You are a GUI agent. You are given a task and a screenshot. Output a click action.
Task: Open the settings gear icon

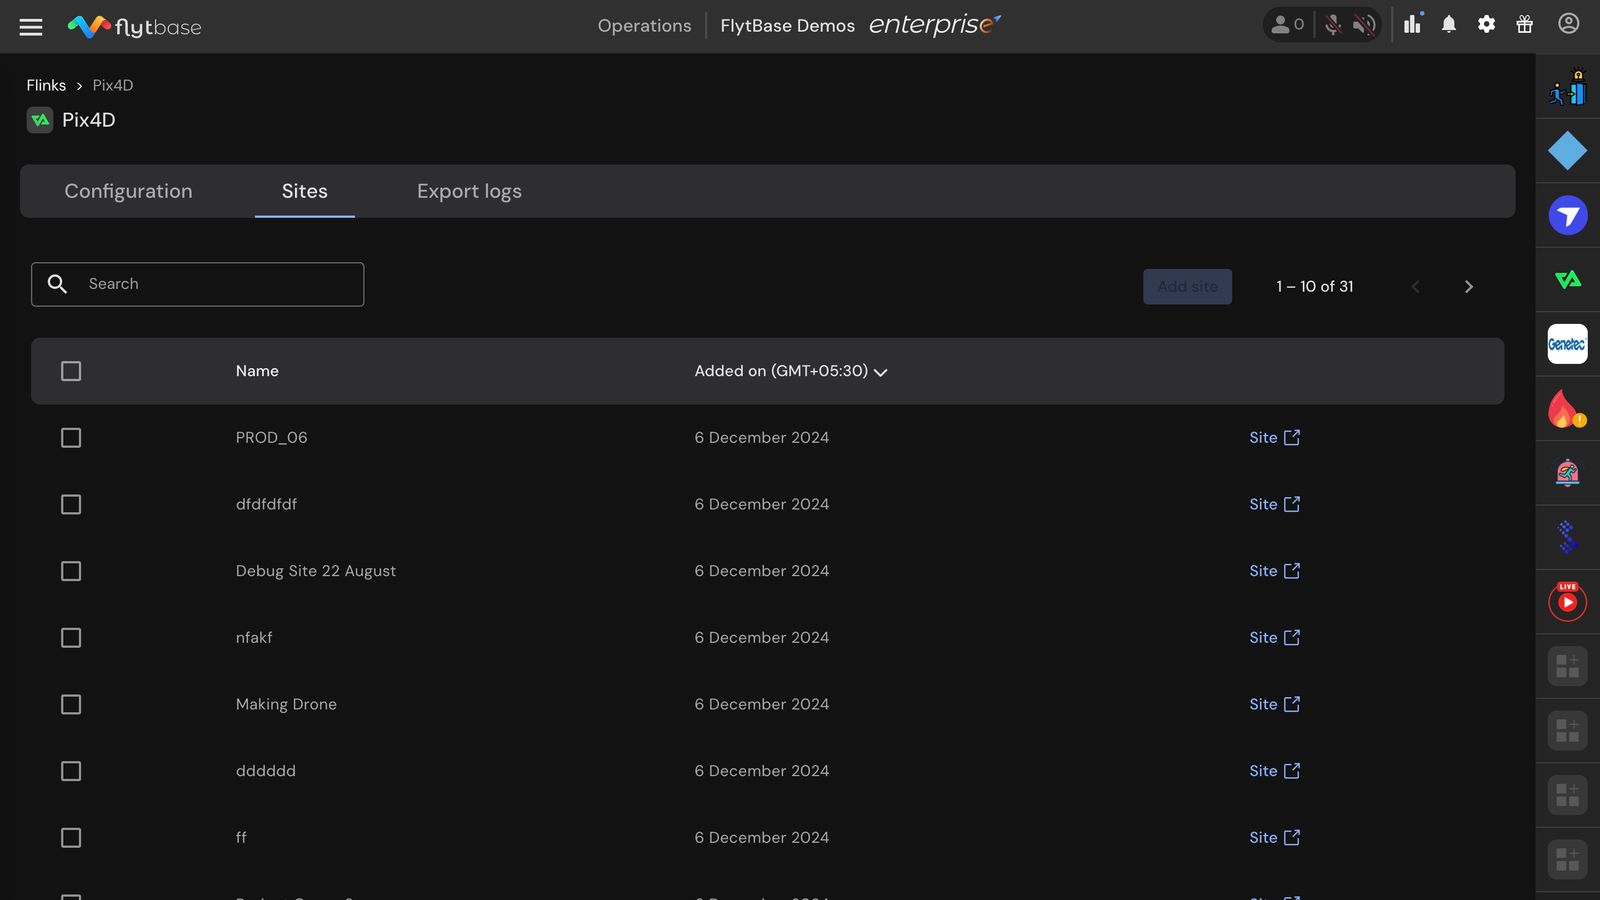[1487, 25]
